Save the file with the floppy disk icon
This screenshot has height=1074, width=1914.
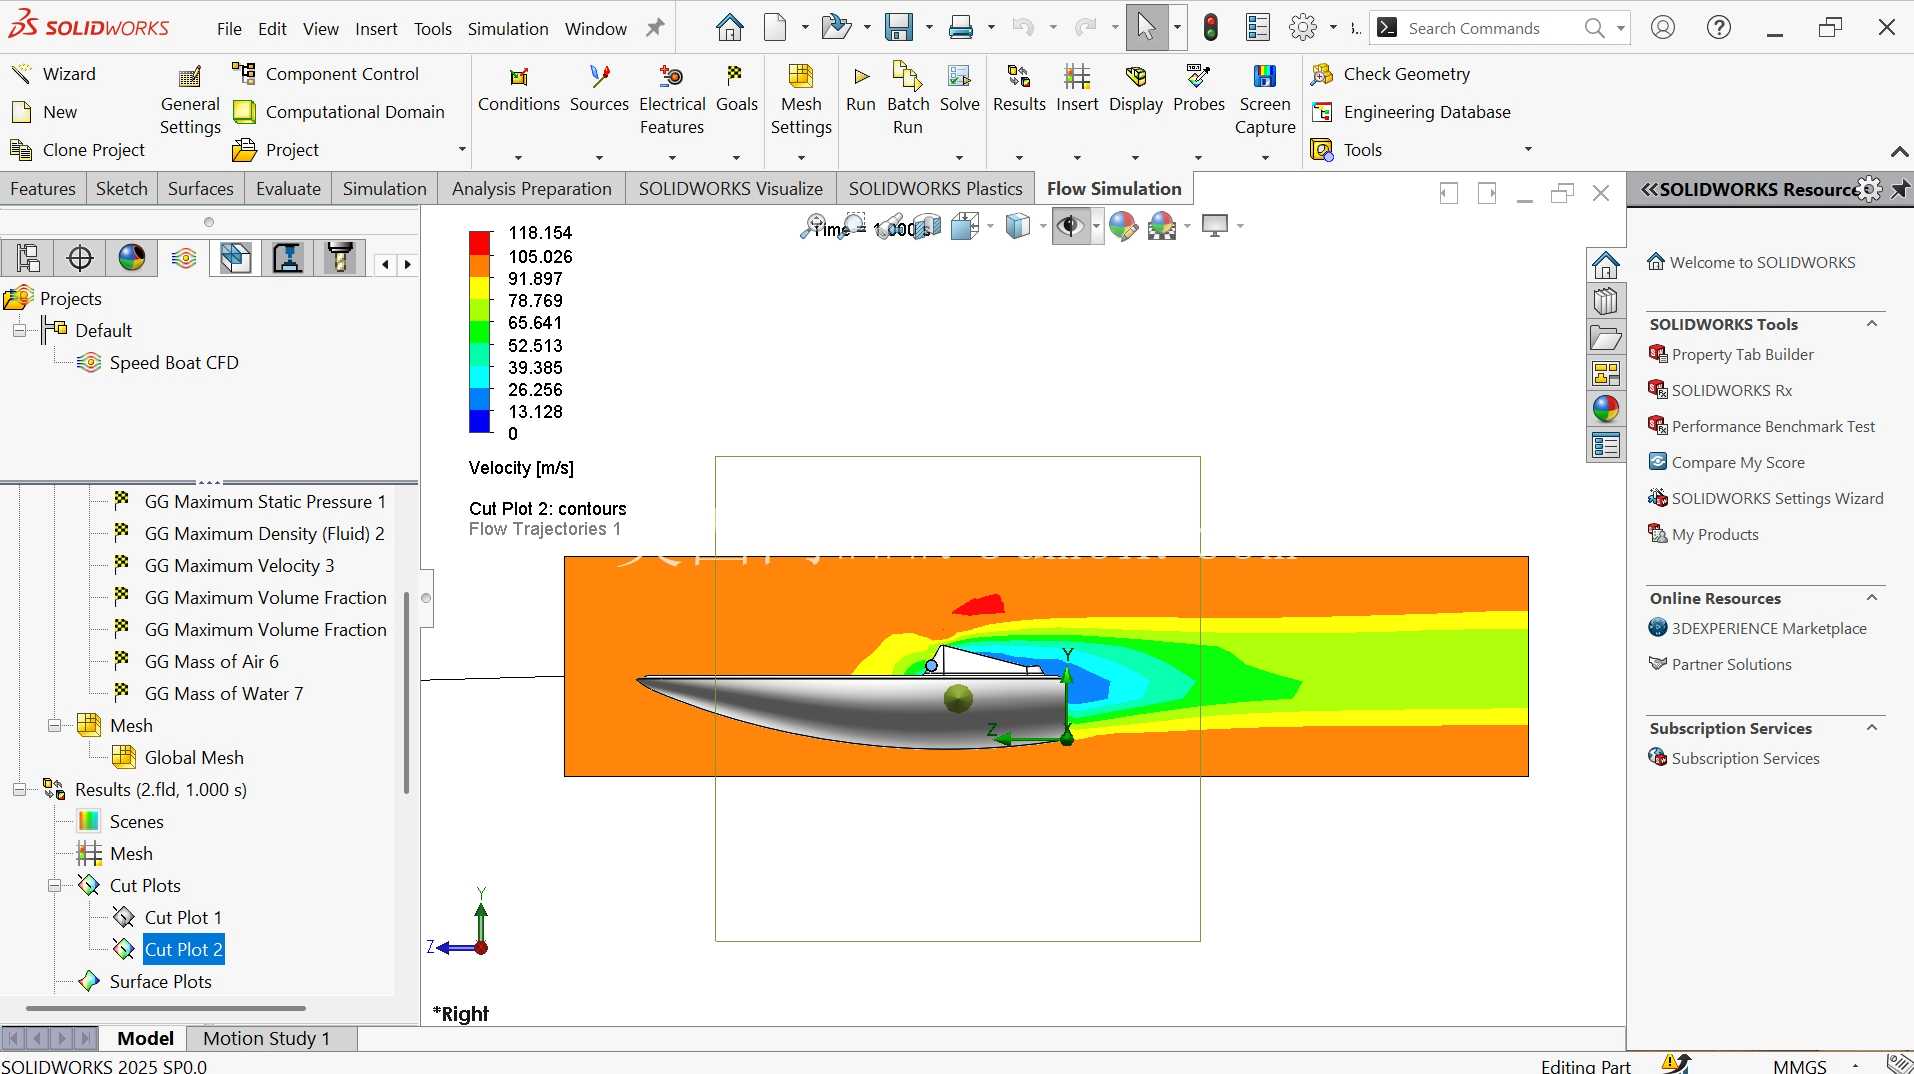898,28
